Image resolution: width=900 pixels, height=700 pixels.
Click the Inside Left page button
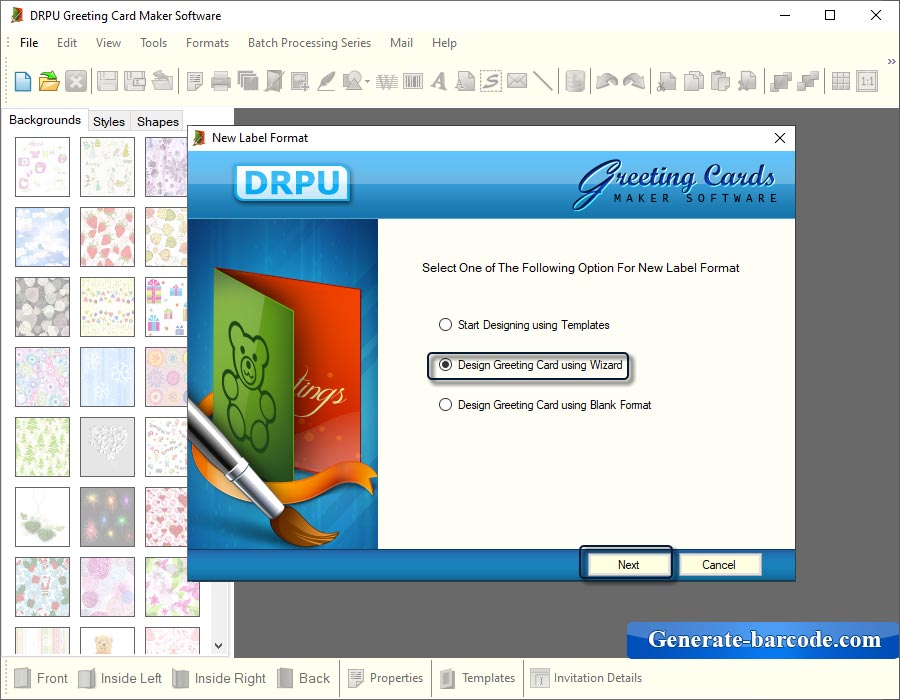tap(120, 678)
